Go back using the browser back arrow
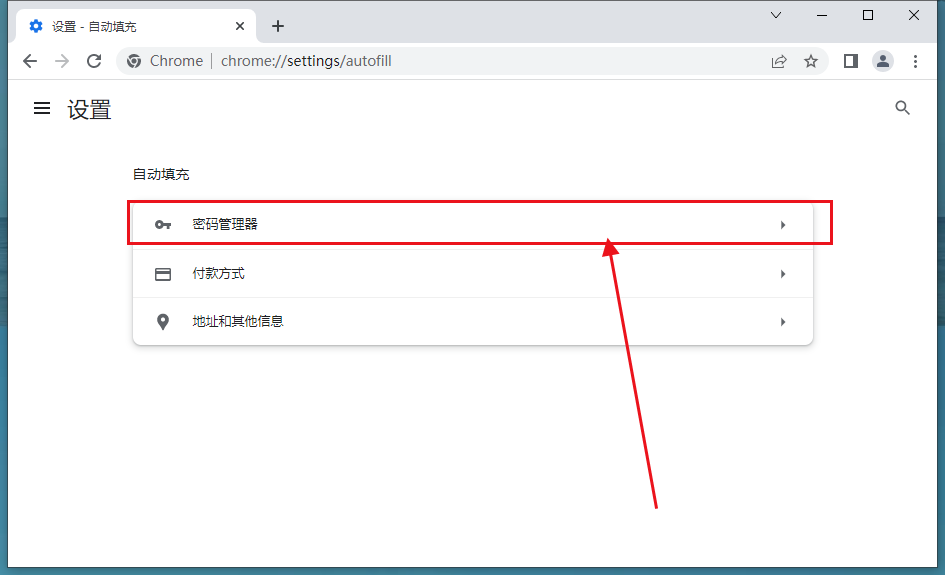This screenshot has width=945, height=575. pos(30,61)
